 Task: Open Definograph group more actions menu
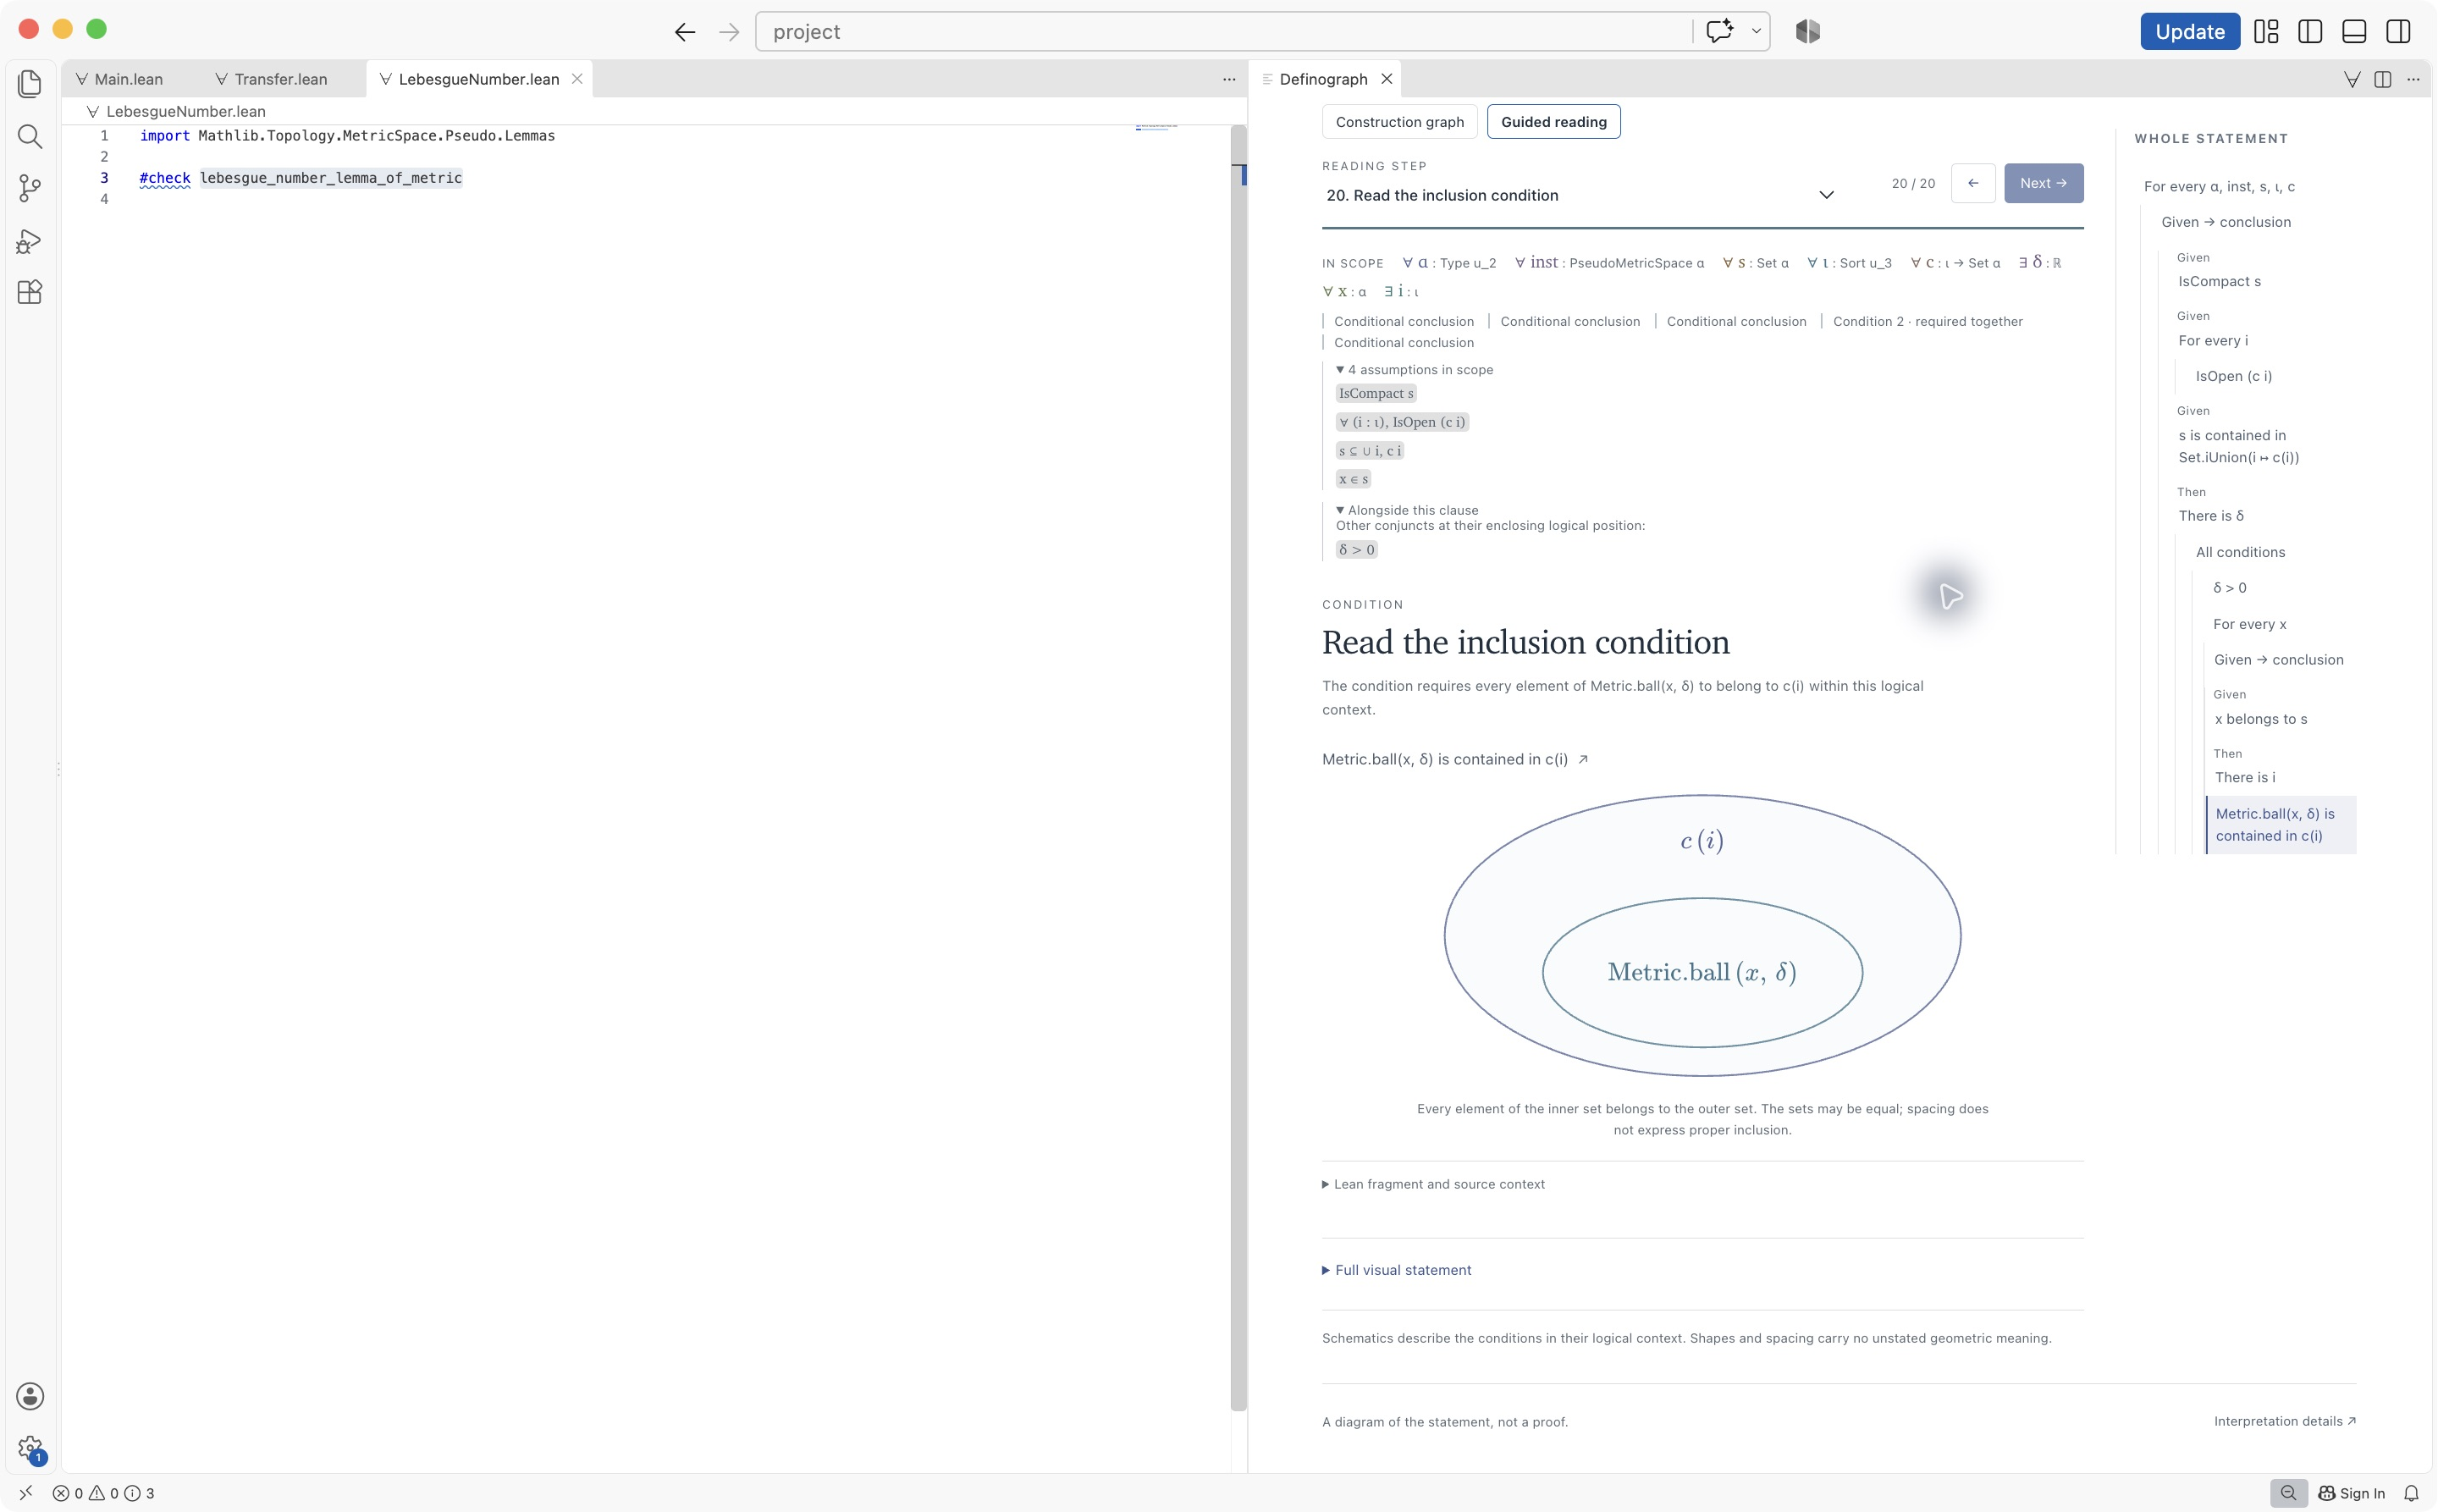2413,79
